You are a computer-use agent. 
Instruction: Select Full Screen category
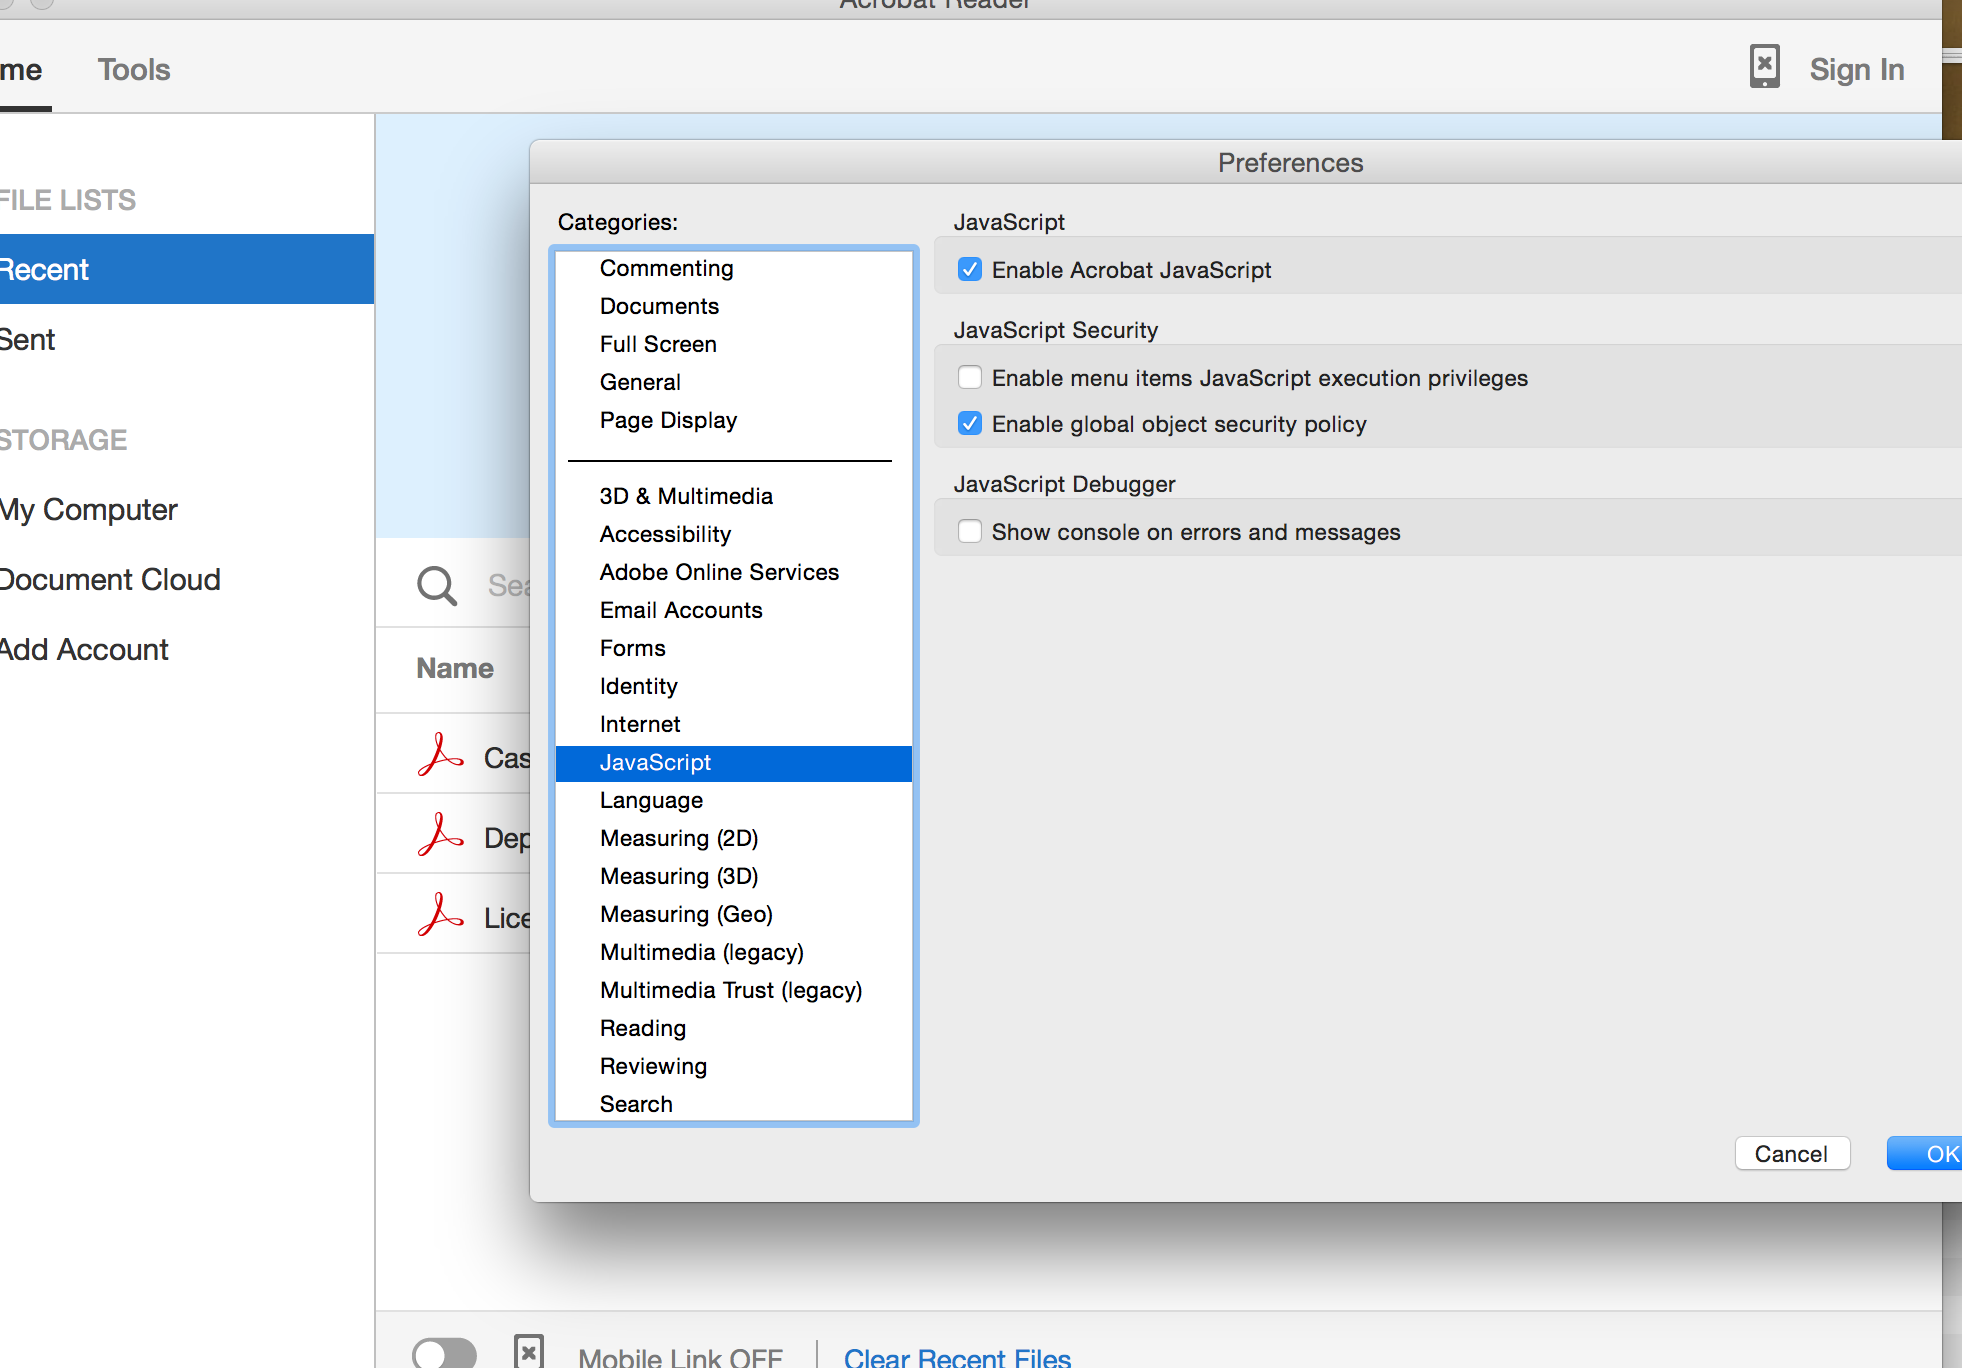734,344
